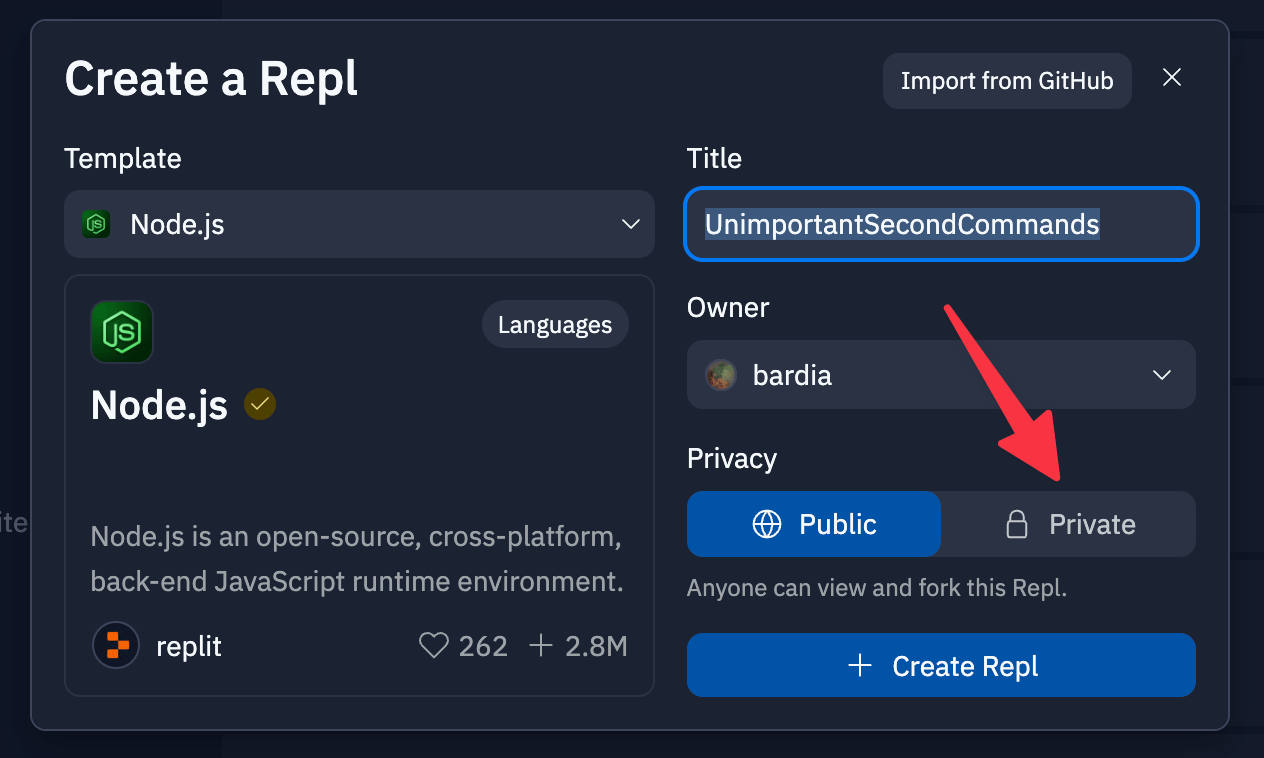Click the Title label

click(714, 158)
